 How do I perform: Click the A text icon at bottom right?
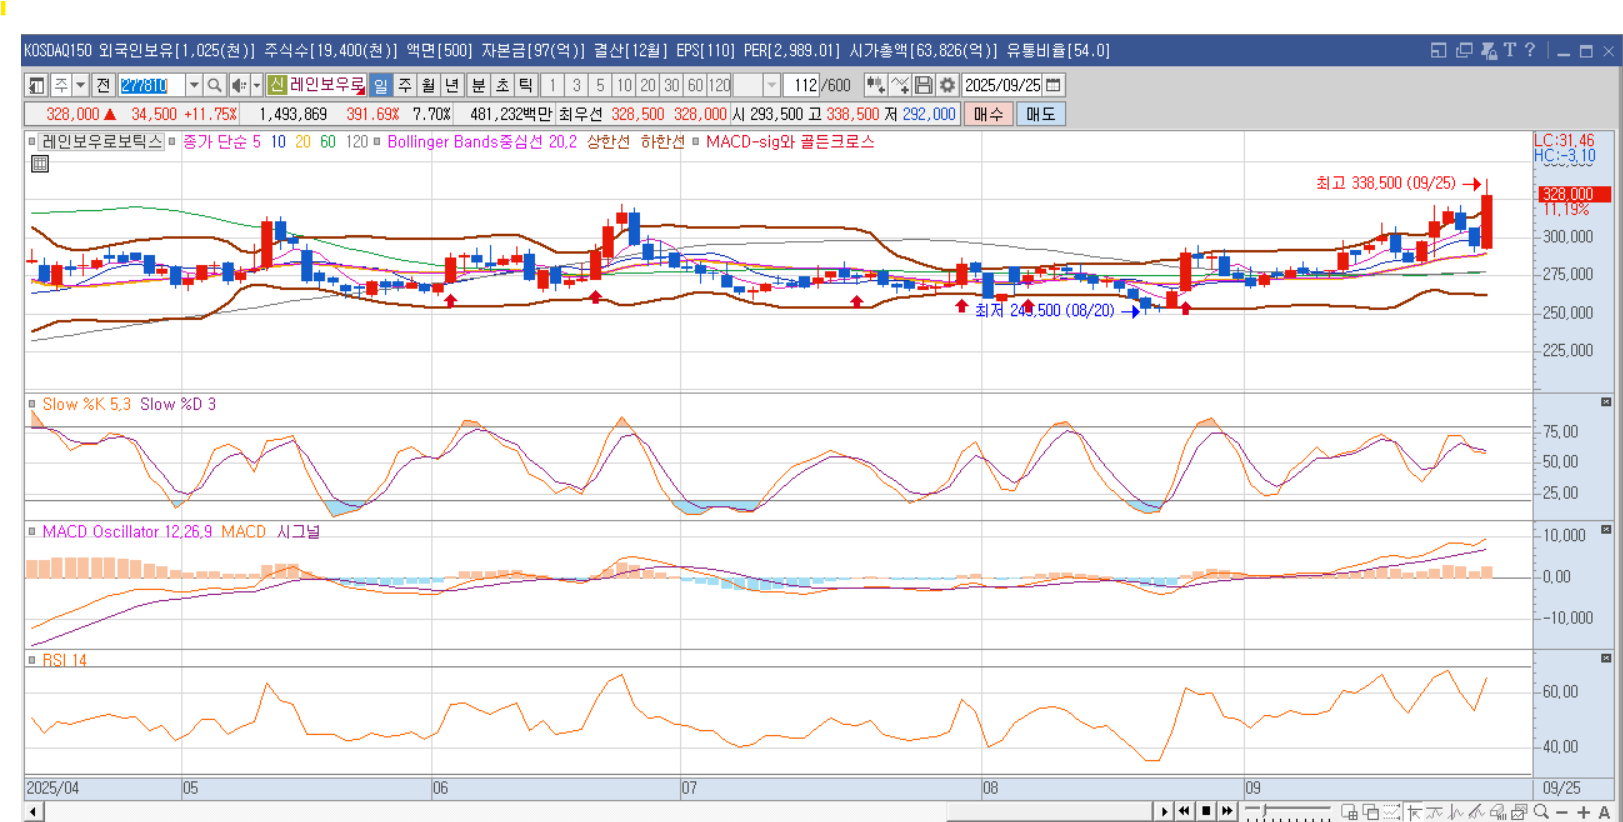point(1604,812)
